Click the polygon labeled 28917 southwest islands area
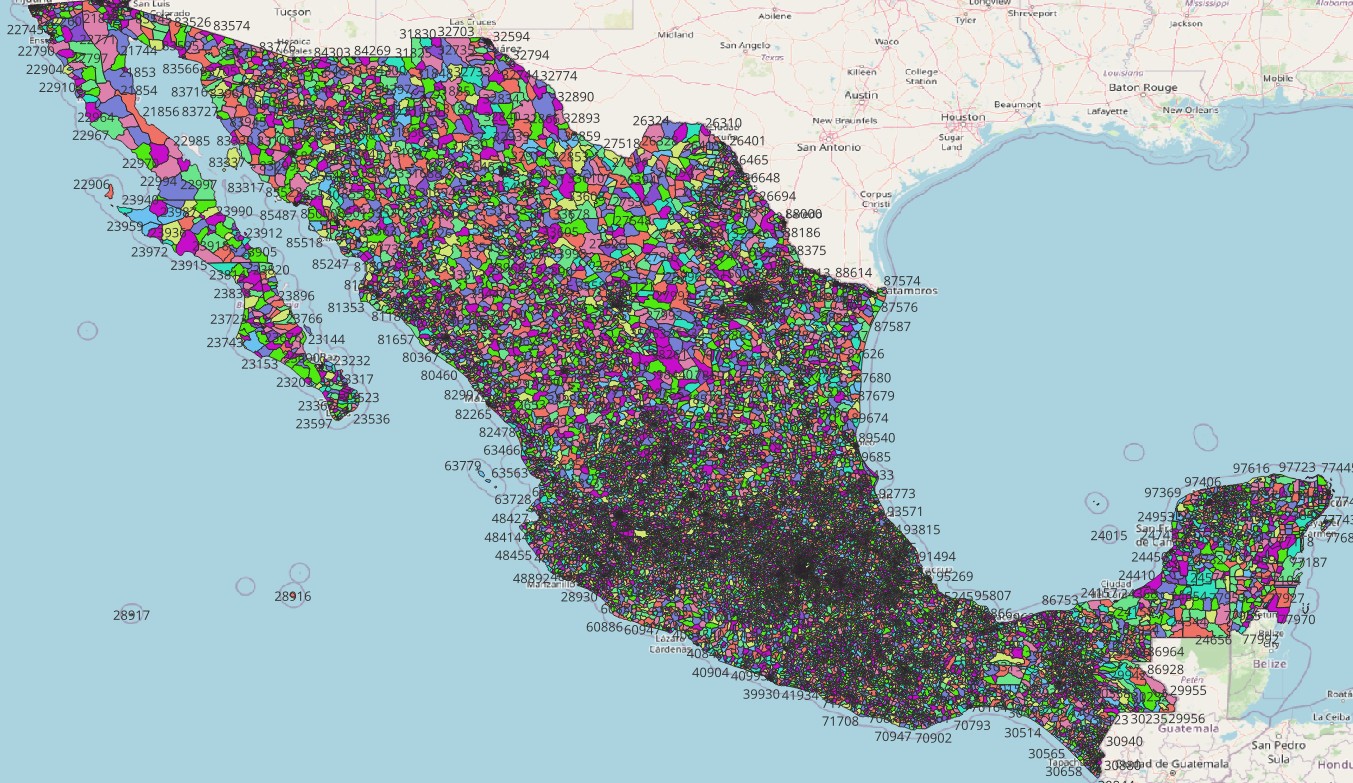The height and width of the screenshot is (783, 1353). click(132, 614)
